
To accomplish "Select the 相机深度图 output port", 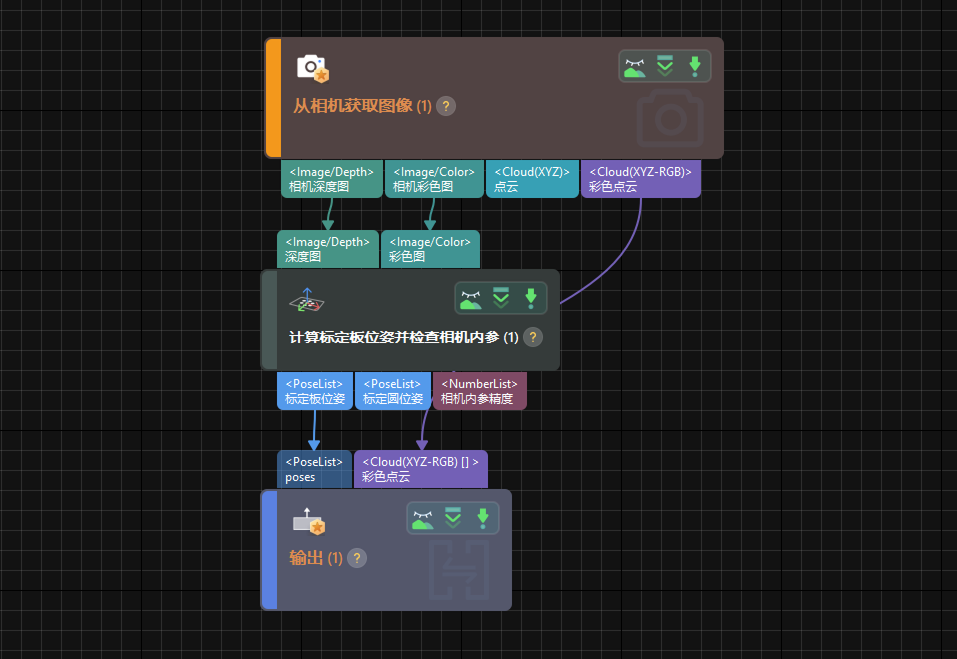I will (x=331, y=179).
